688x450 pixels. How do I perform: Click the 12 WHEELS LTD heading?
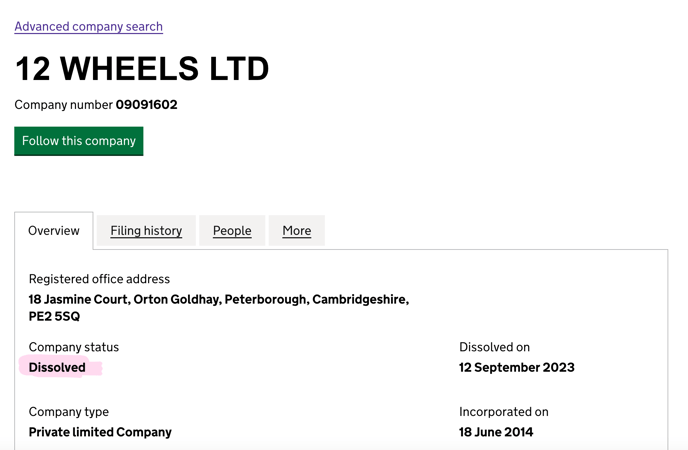coord(142,69)
